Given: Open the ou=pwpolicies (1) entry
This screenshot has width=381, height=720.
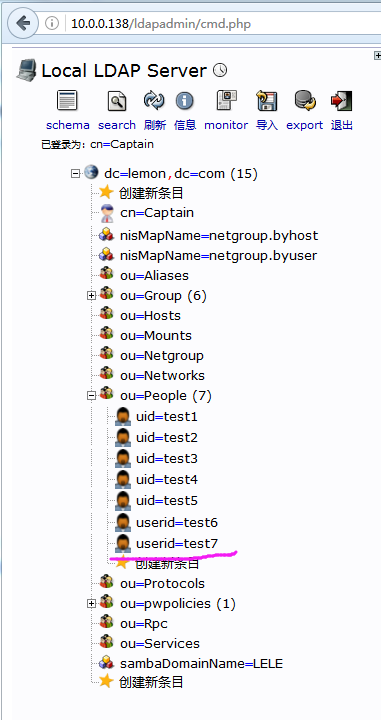Looking at the screenshot, I should 178,604.
